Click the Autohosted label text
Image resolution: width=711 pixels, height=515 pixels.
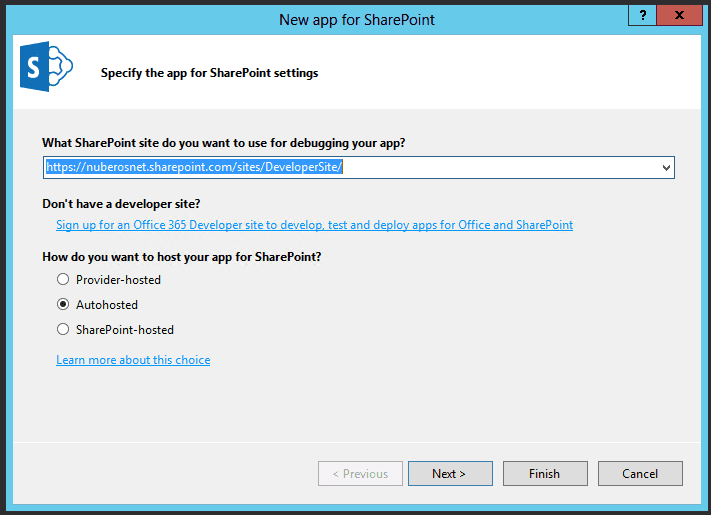(x=107, y=305)
